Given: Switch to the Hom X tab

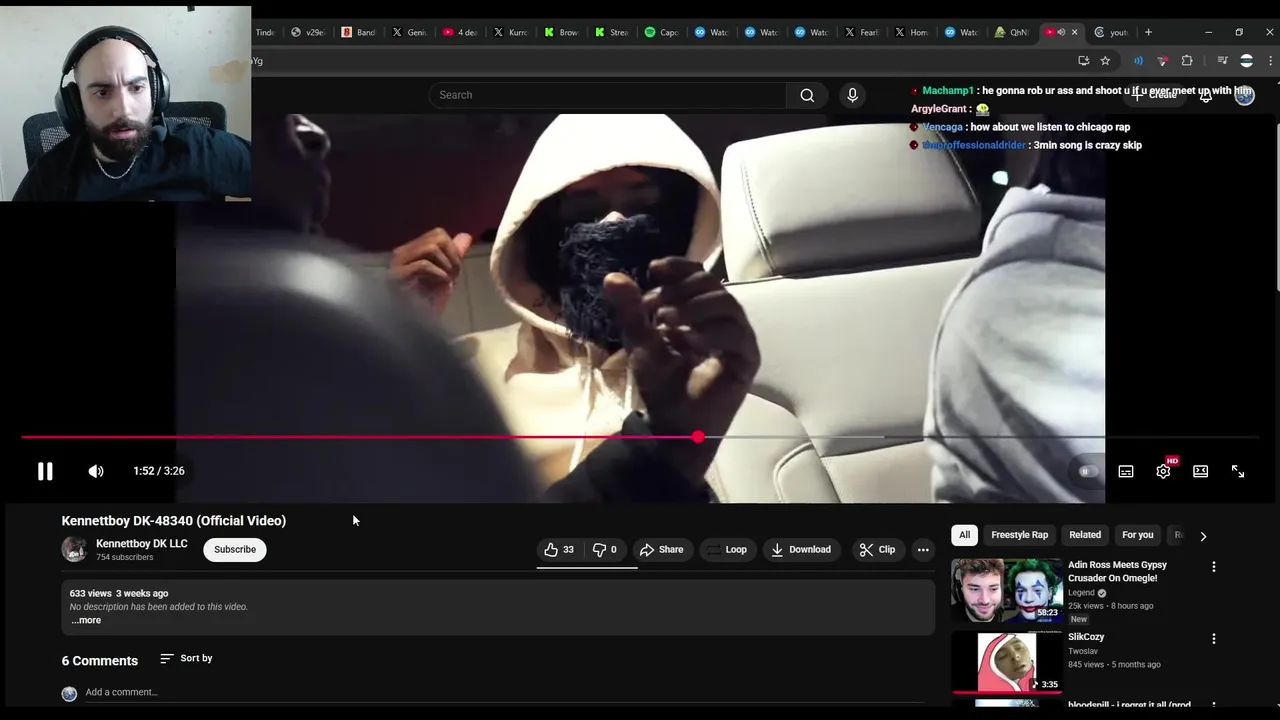Looking at the screenshot, I should (x=911, y=32).
